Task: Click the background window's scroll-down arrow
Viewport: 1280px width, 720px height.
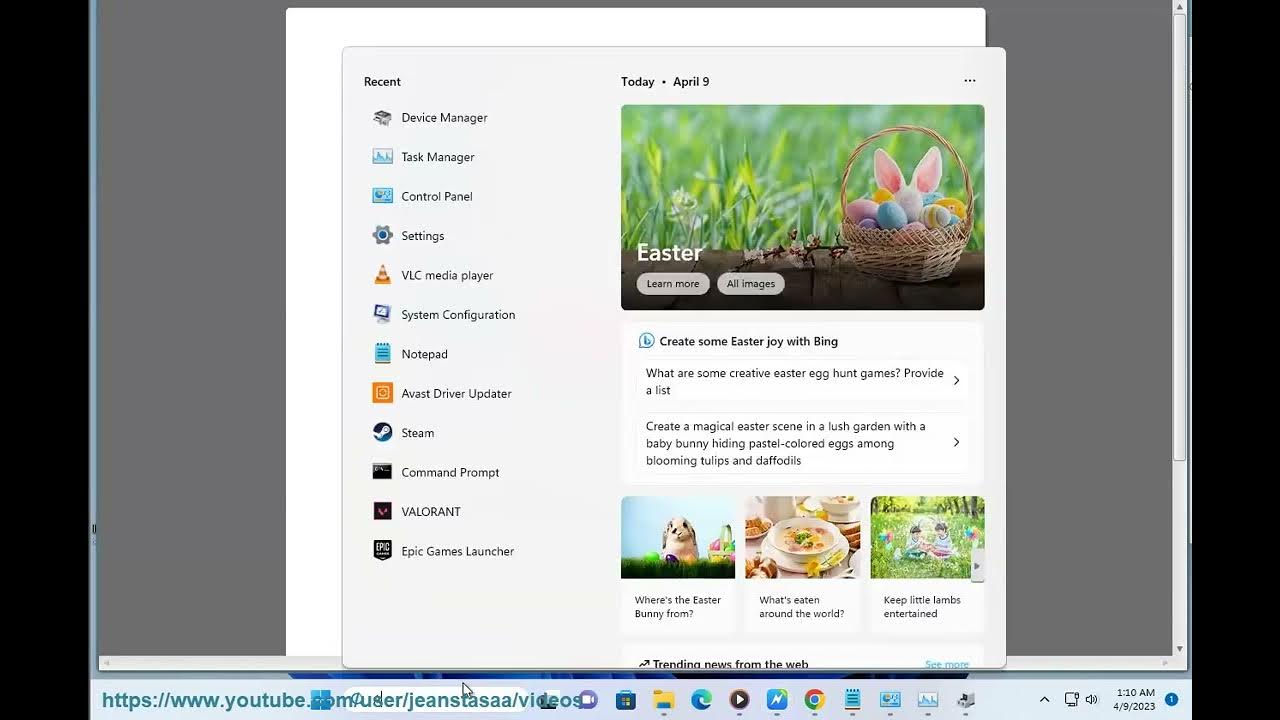Action: (x=1180, y=649)
